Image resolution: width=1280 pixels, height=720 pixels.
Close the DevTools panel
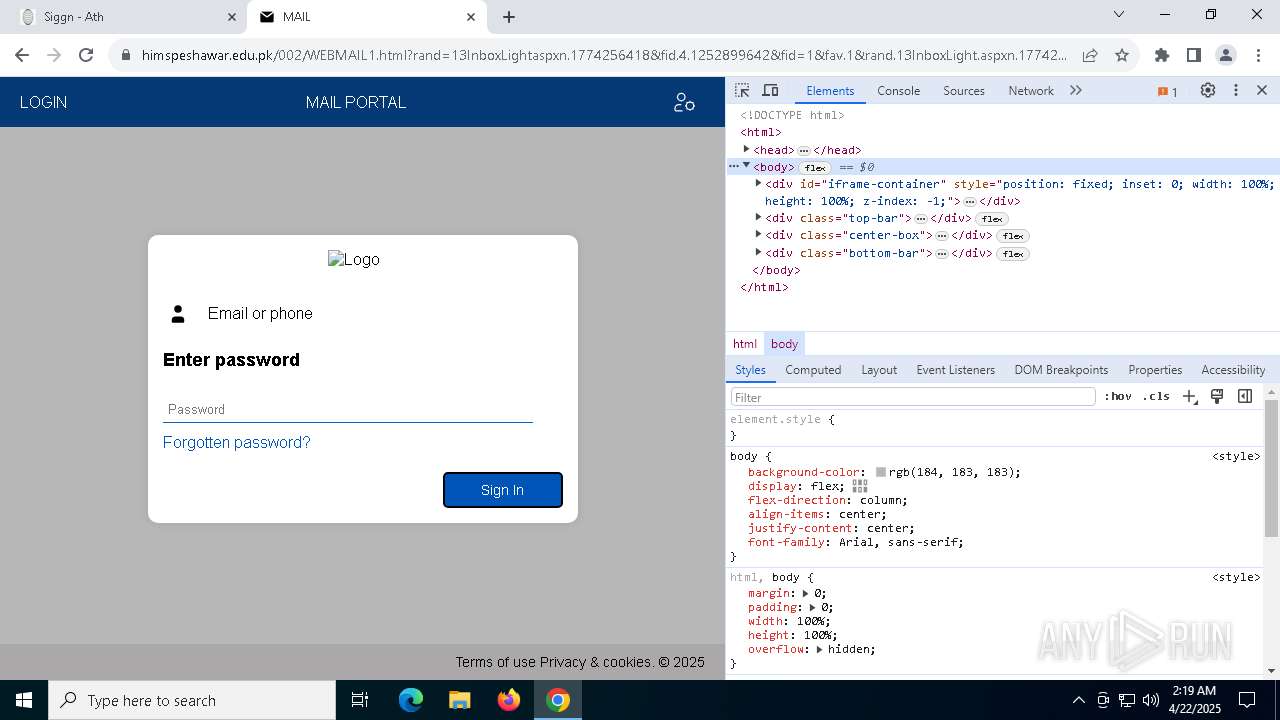tap(1262, 90)
